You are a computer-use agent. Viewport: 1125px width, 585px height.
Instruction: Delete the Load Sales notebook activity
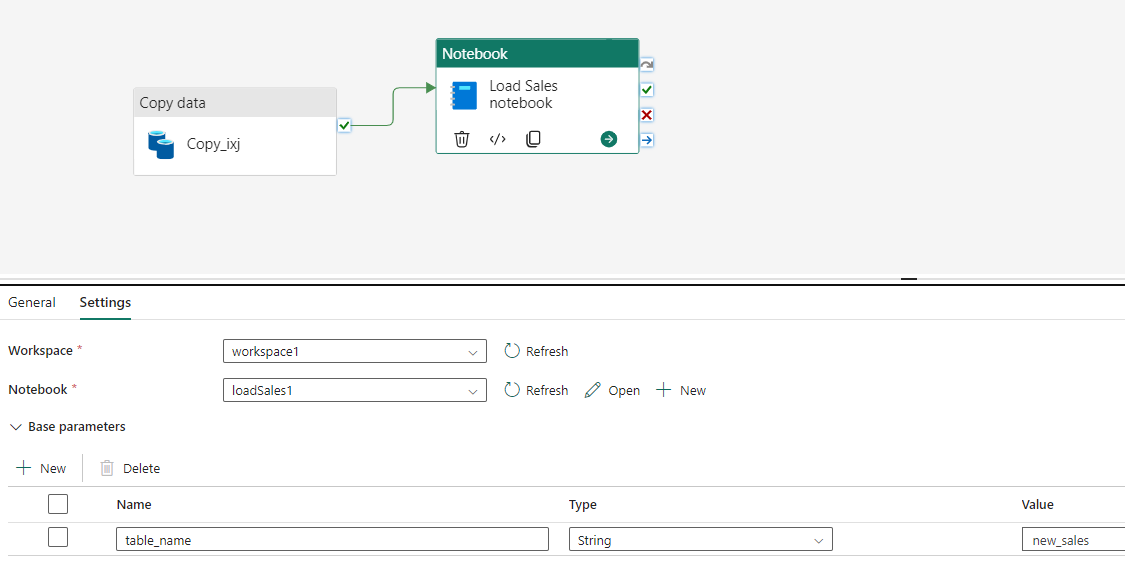(x=461, y=138)
